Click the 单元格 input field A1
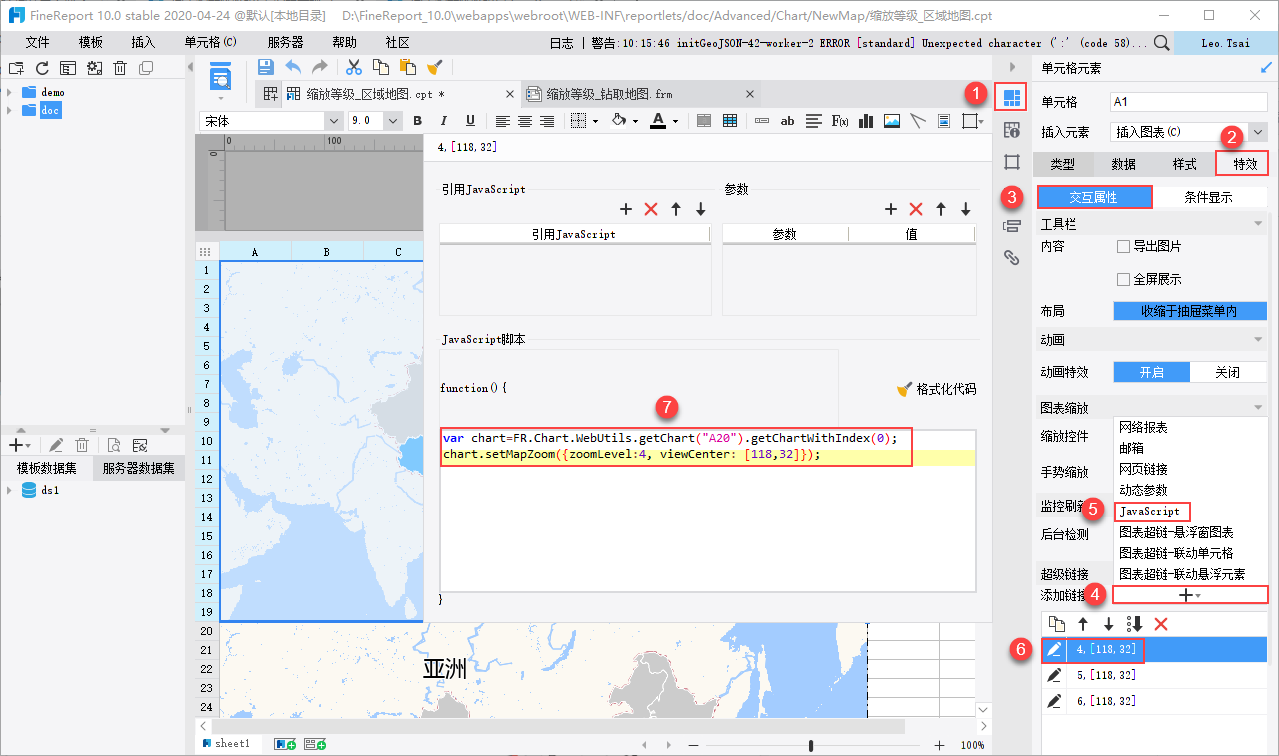Viewport: 1279px width, 756px height. [1188, 102]
